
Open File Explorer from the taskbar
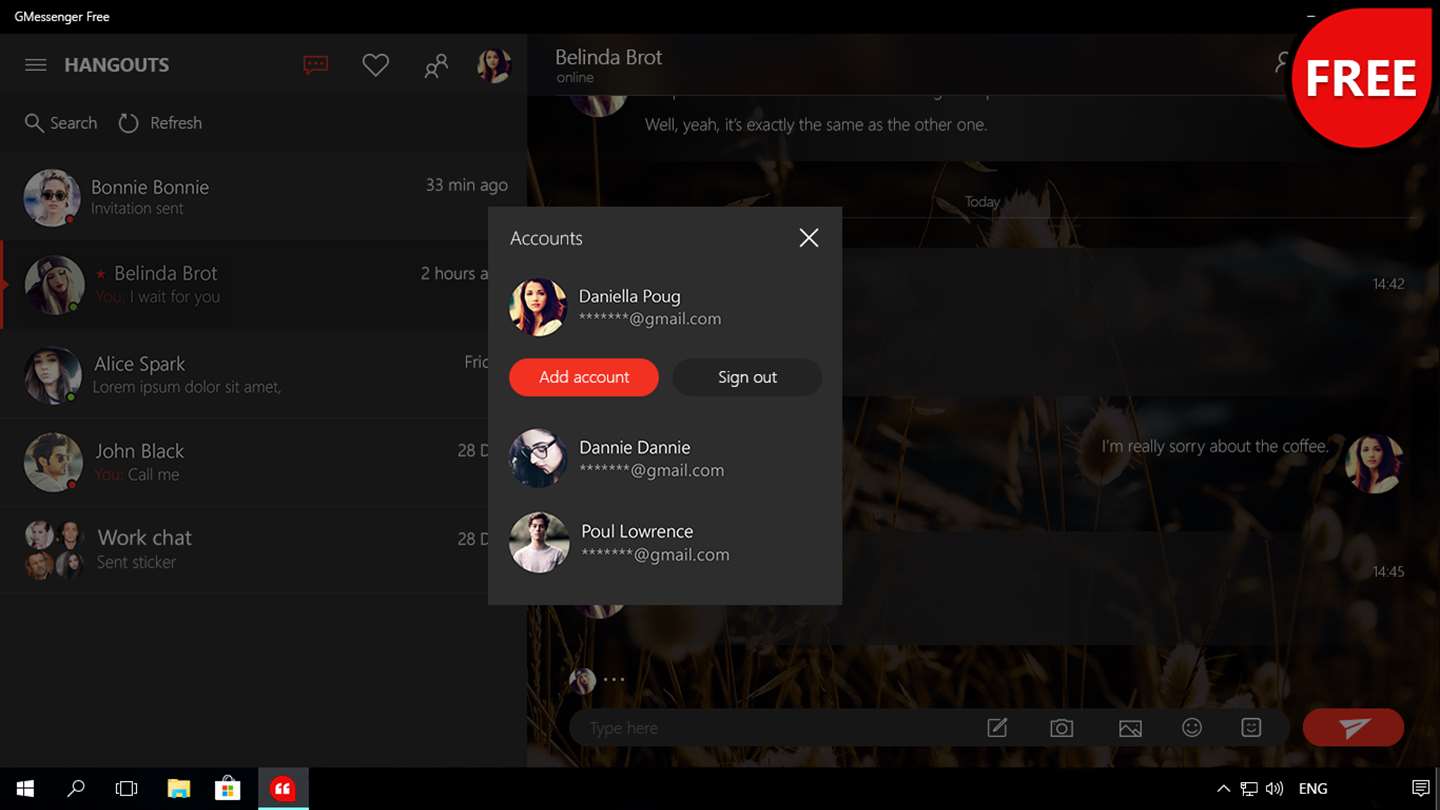(x=178, y=789)
